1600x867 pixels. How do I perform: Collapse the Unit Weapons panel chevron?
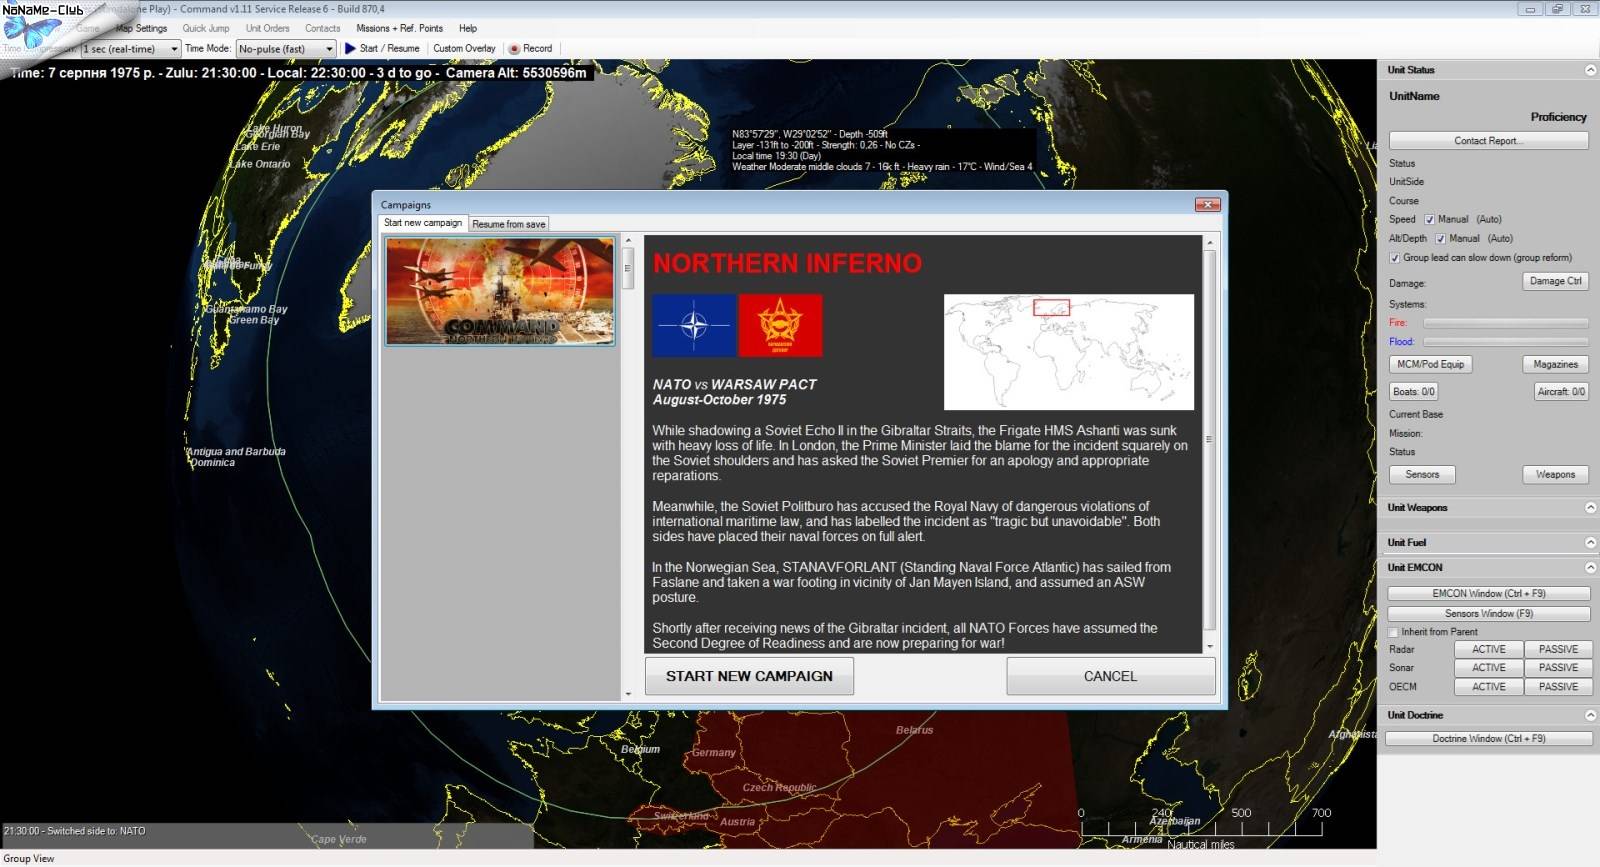point(1590,508)
